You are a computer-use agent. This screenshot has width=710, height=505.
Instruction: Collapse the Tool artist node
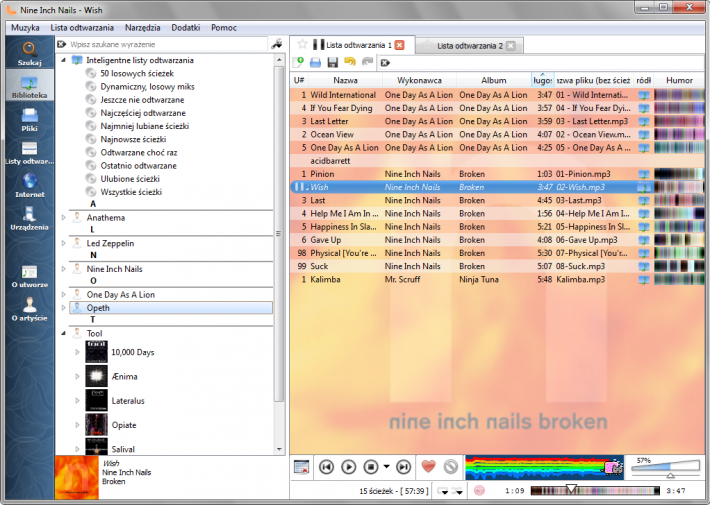click(63, 333)
